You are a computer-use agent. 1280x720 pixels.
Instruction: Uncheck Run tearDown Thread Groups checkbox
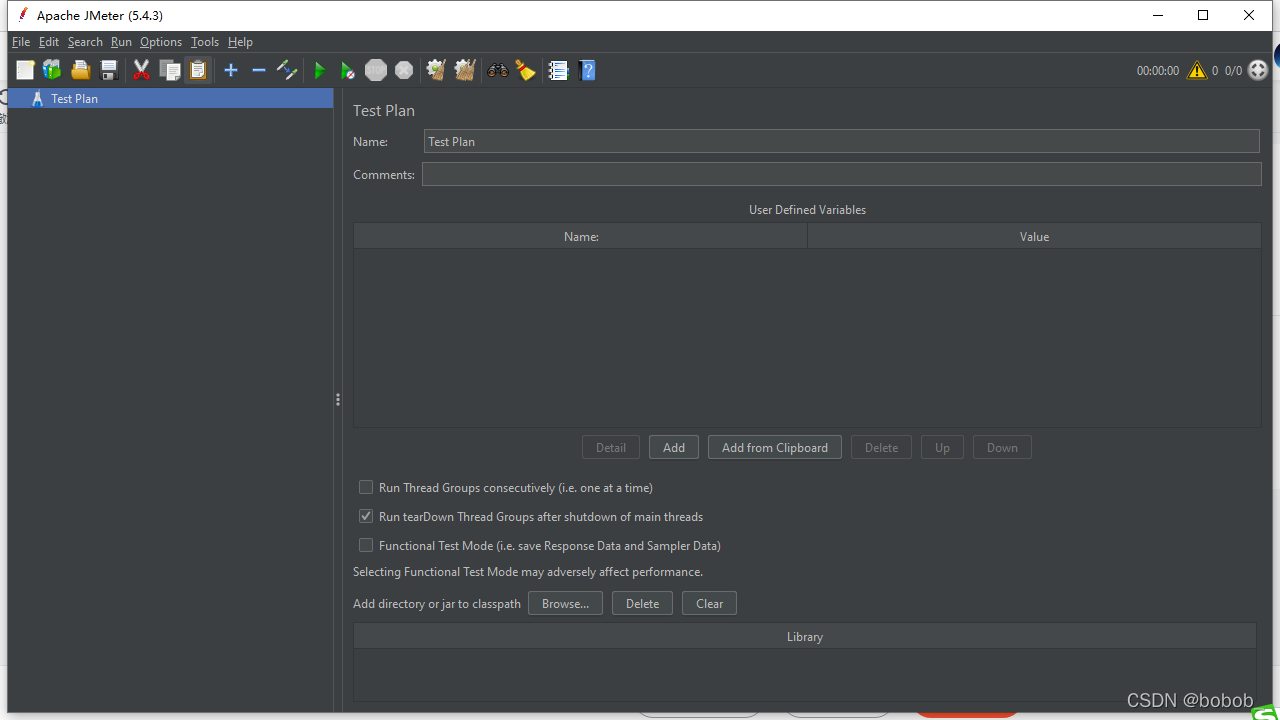coord(366,517)
